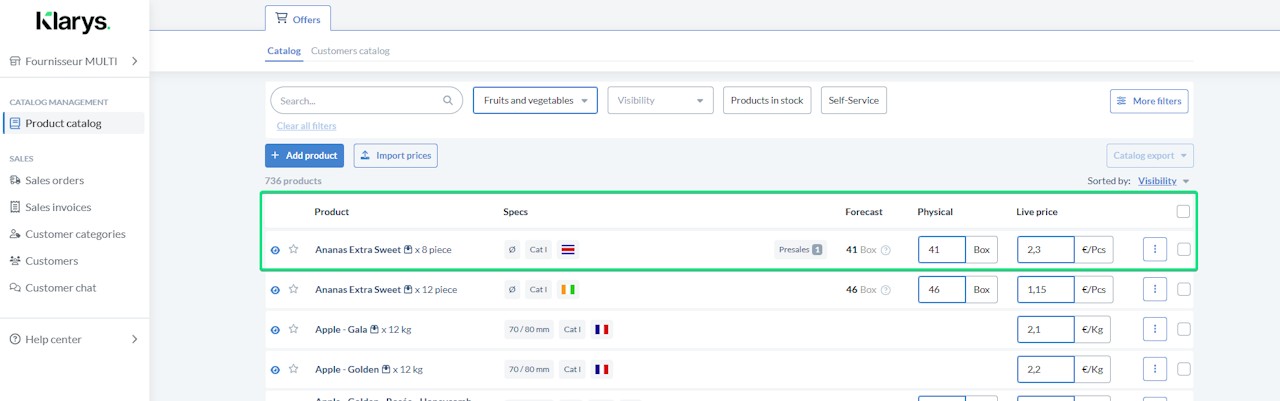Open the Fruits and vegetables dropdown
Image resolution: width=1280 pixels, height=401 pixels.
pyautogui.click(x=535, y=100)
